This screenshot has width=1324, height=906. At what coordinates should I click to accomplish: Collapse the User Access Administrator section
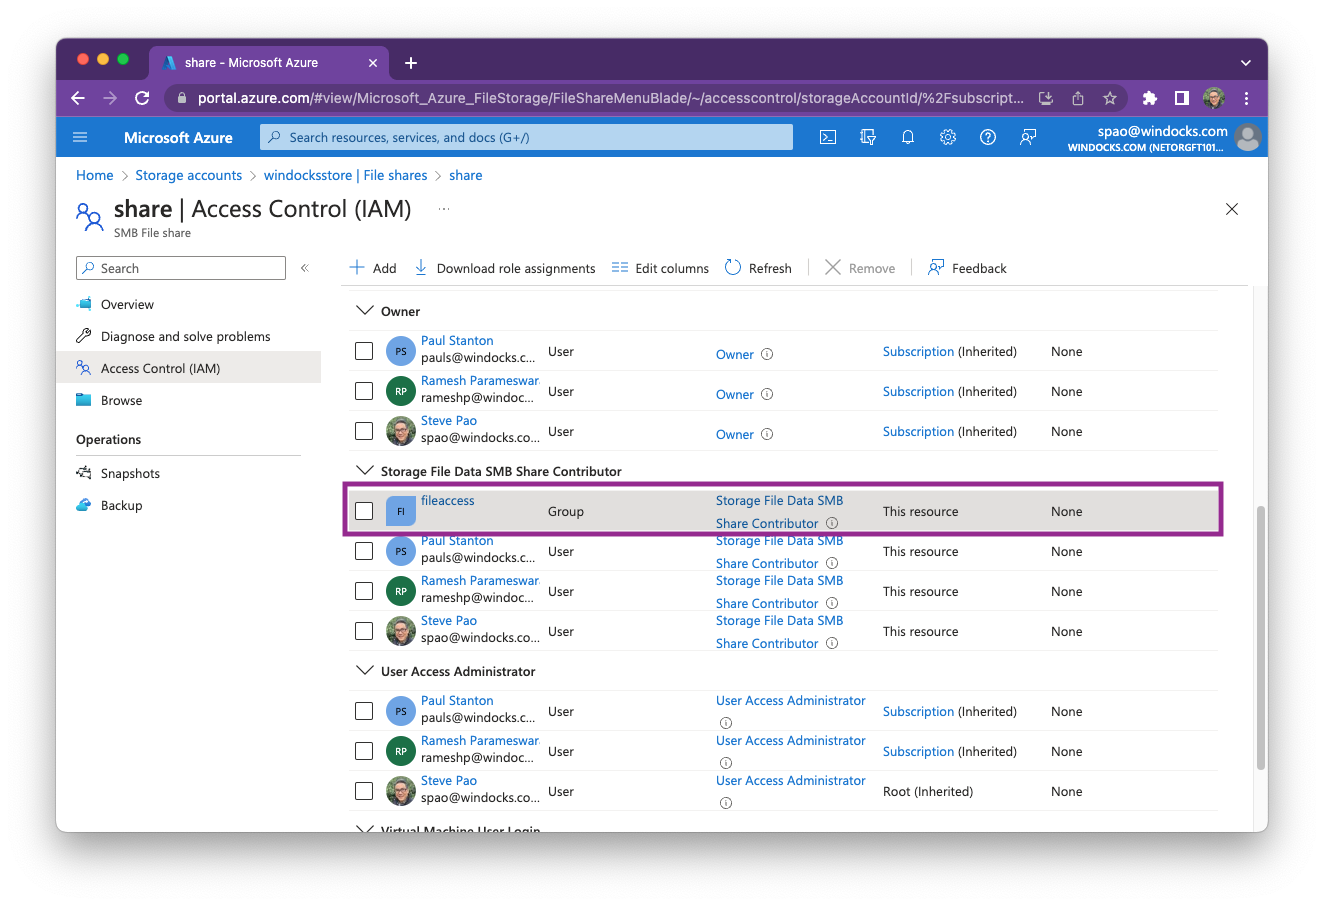[x=364, y=671]
